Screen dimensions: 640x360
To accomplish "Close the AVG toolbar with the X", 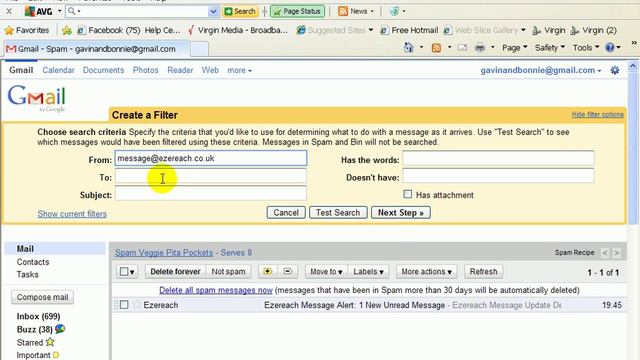I will (9, 11).
